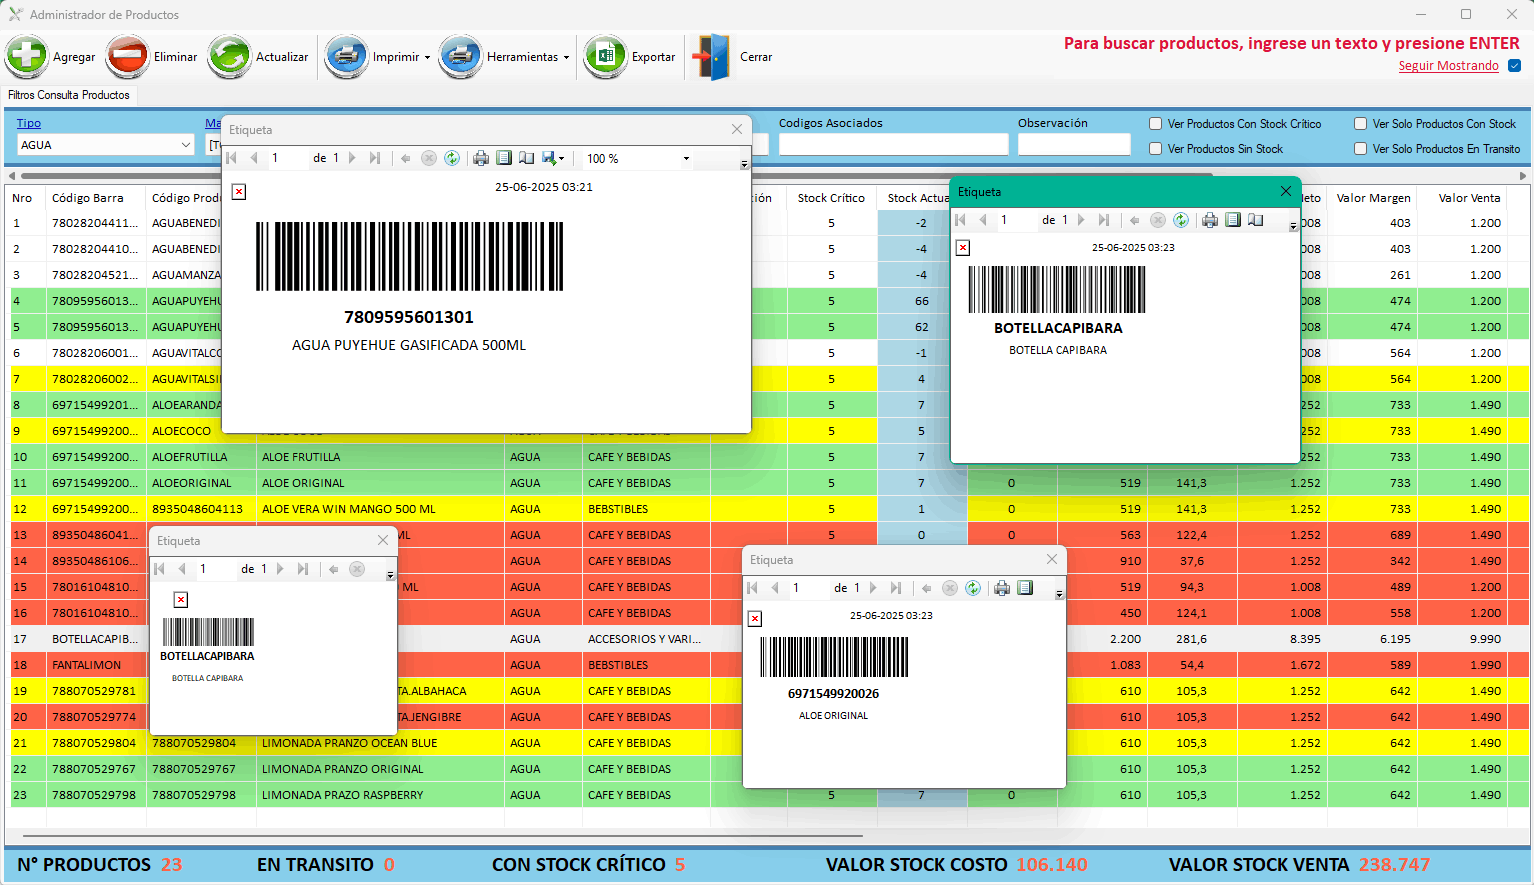Uncheck the Seguir Mostrando checkbox
Screen dimensions: 1534x885
[x=1514, y=66]
